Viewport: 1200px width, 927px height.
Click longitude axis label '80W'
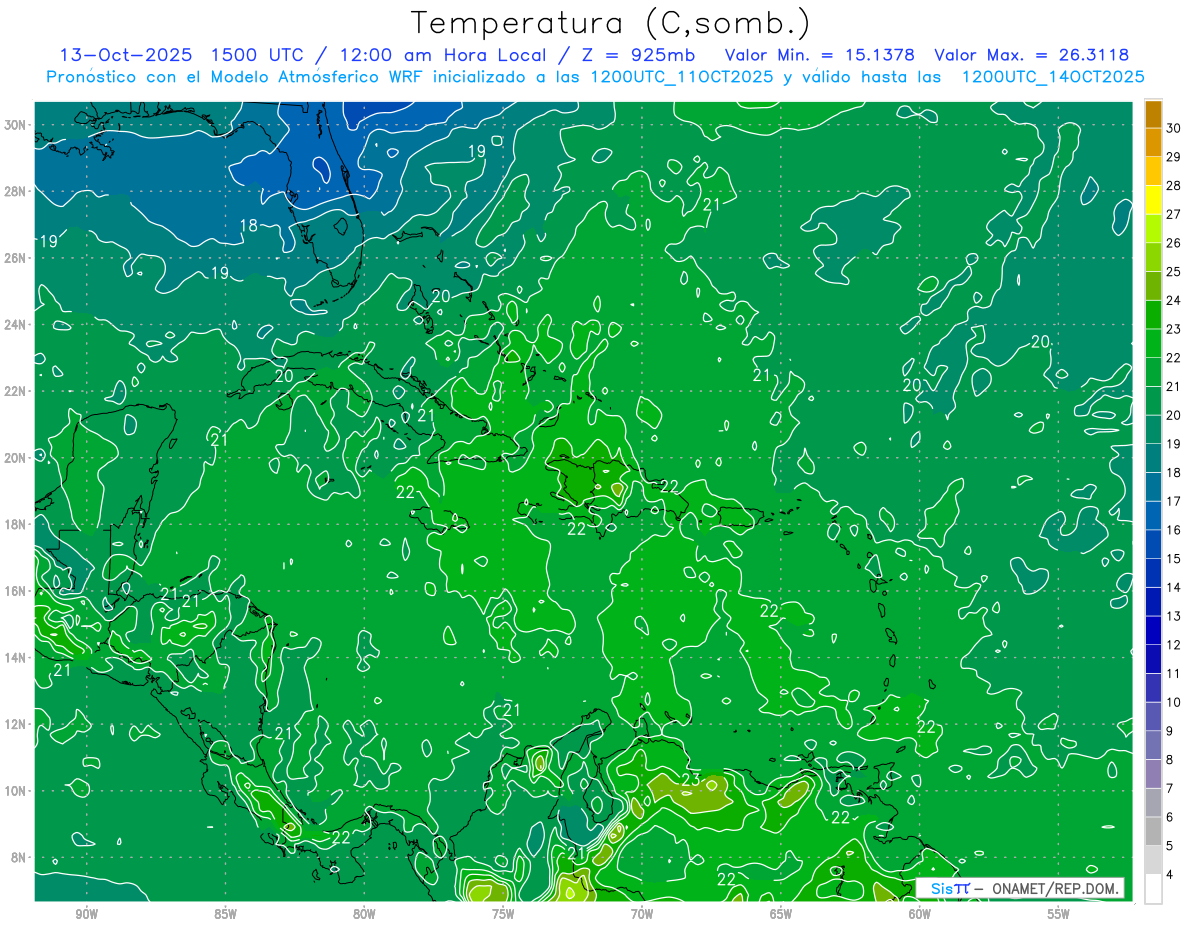364,914
